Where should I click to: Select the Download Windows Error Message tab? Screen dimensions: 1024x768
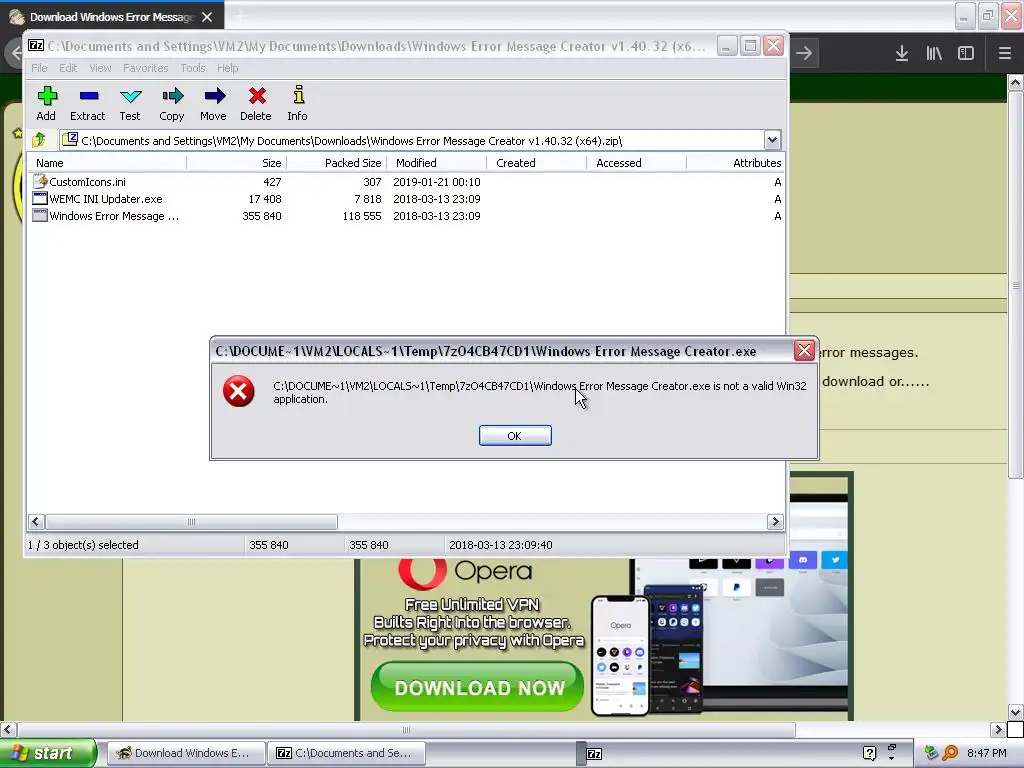coord(112,16)
